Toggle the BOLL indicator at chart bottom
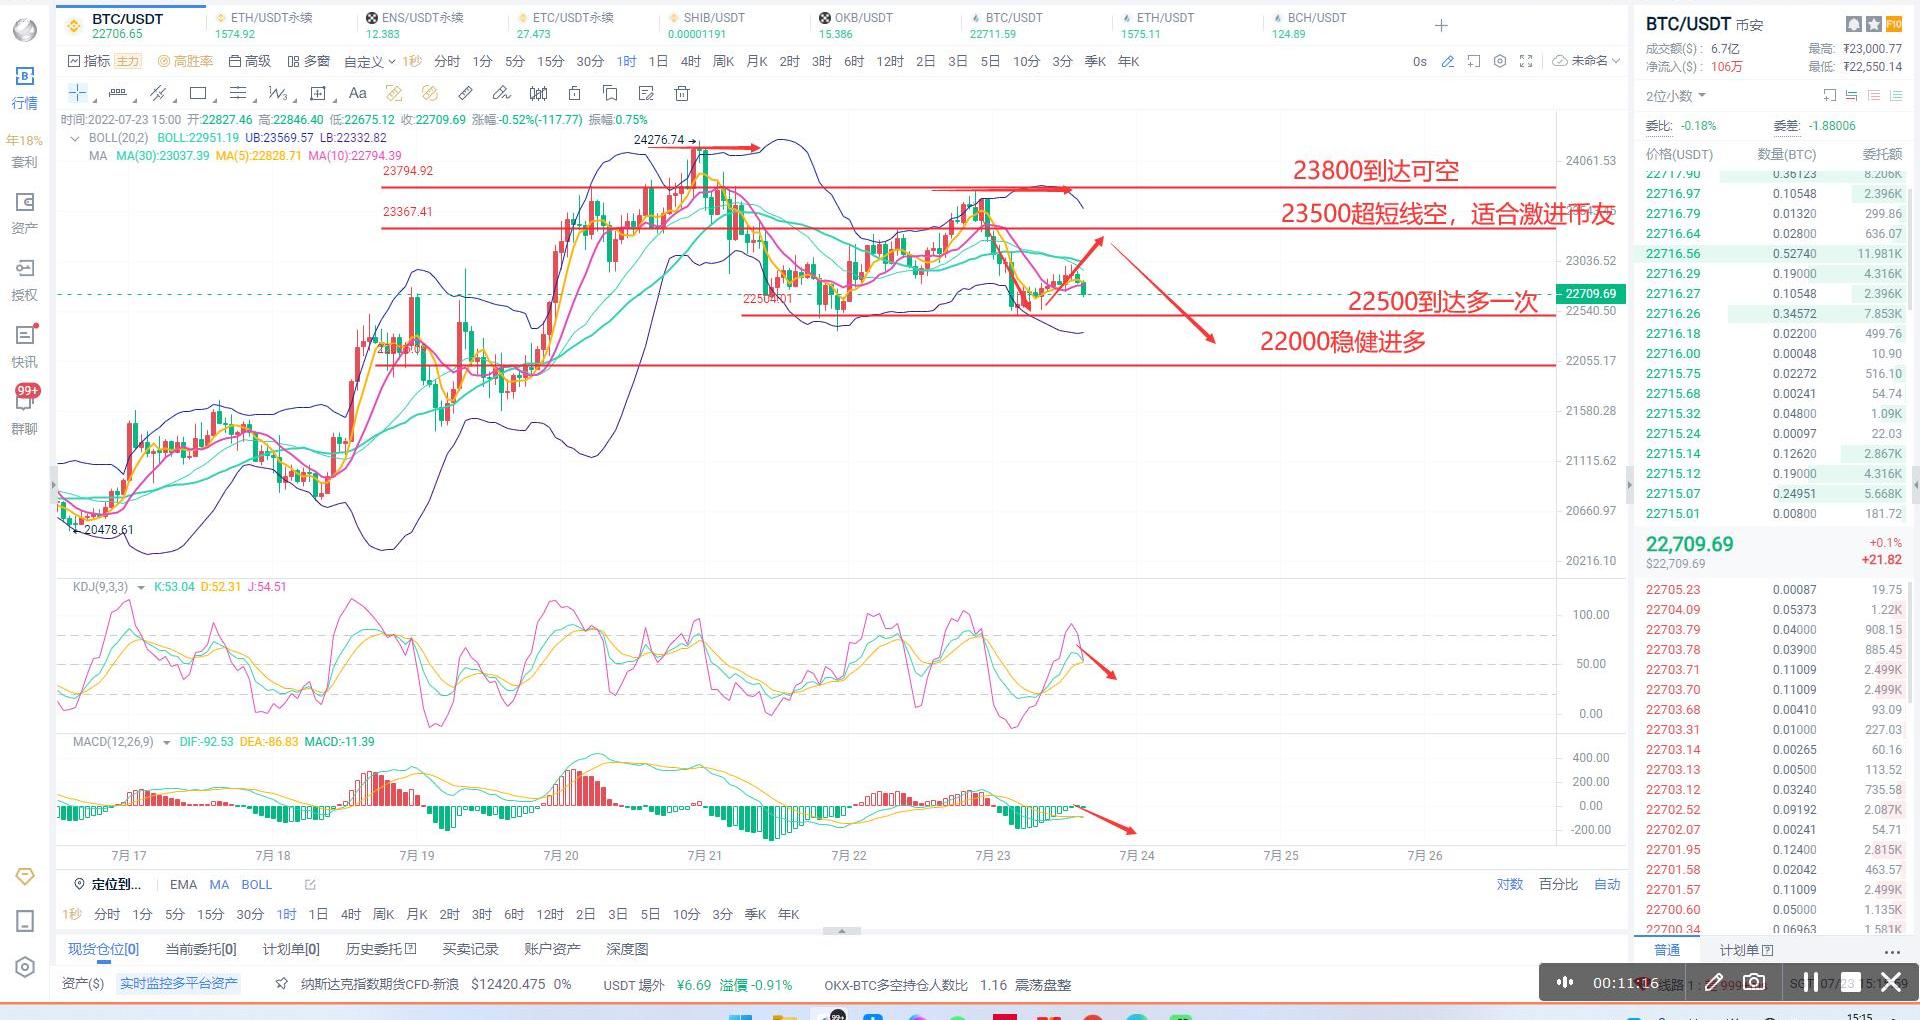1920x1020 pixels. click(x=256, y=884)
